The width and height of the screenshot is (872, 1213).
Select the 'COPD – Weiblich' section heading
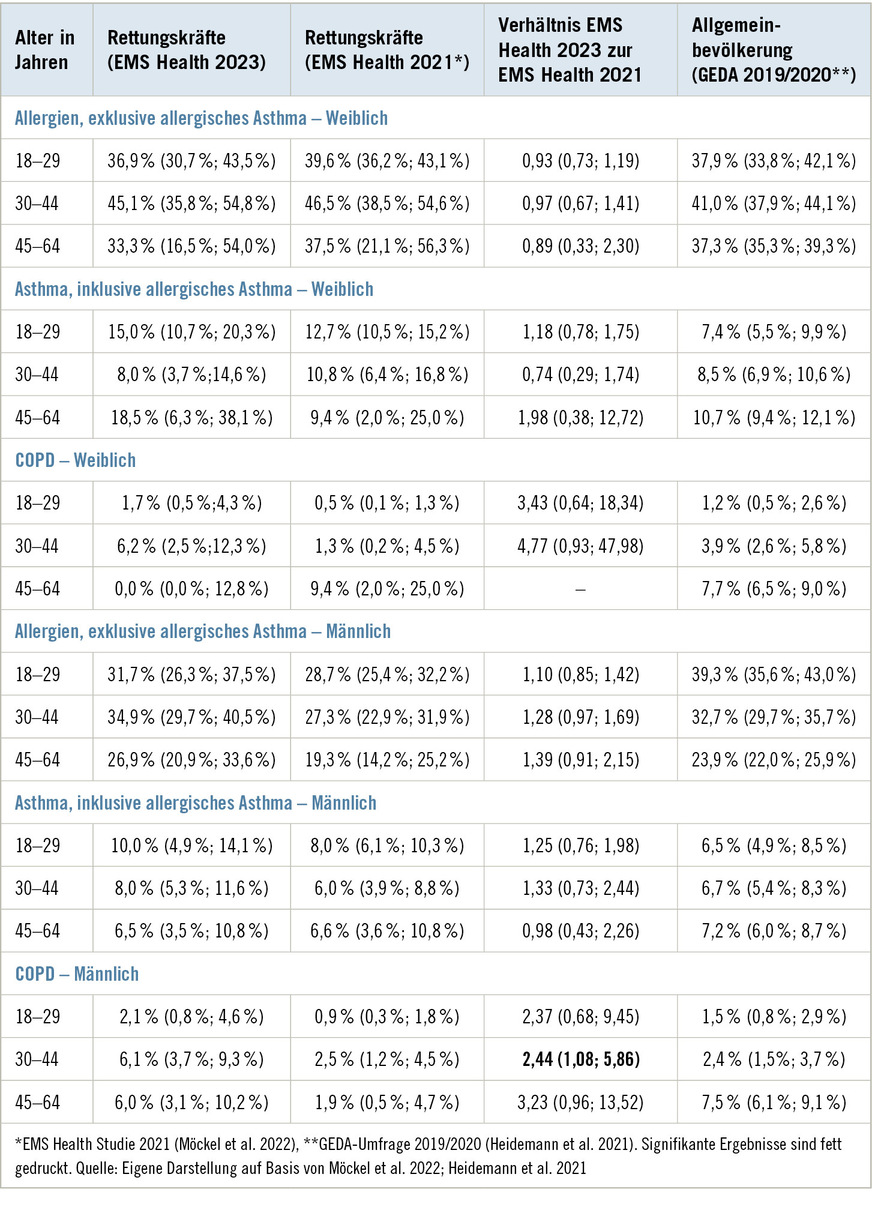tap(75, 461)
